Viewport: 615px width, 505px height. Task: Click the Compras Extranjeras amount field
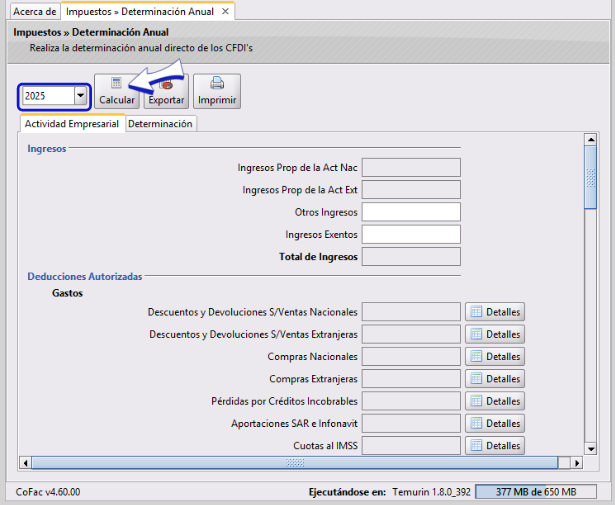(411, 379)
